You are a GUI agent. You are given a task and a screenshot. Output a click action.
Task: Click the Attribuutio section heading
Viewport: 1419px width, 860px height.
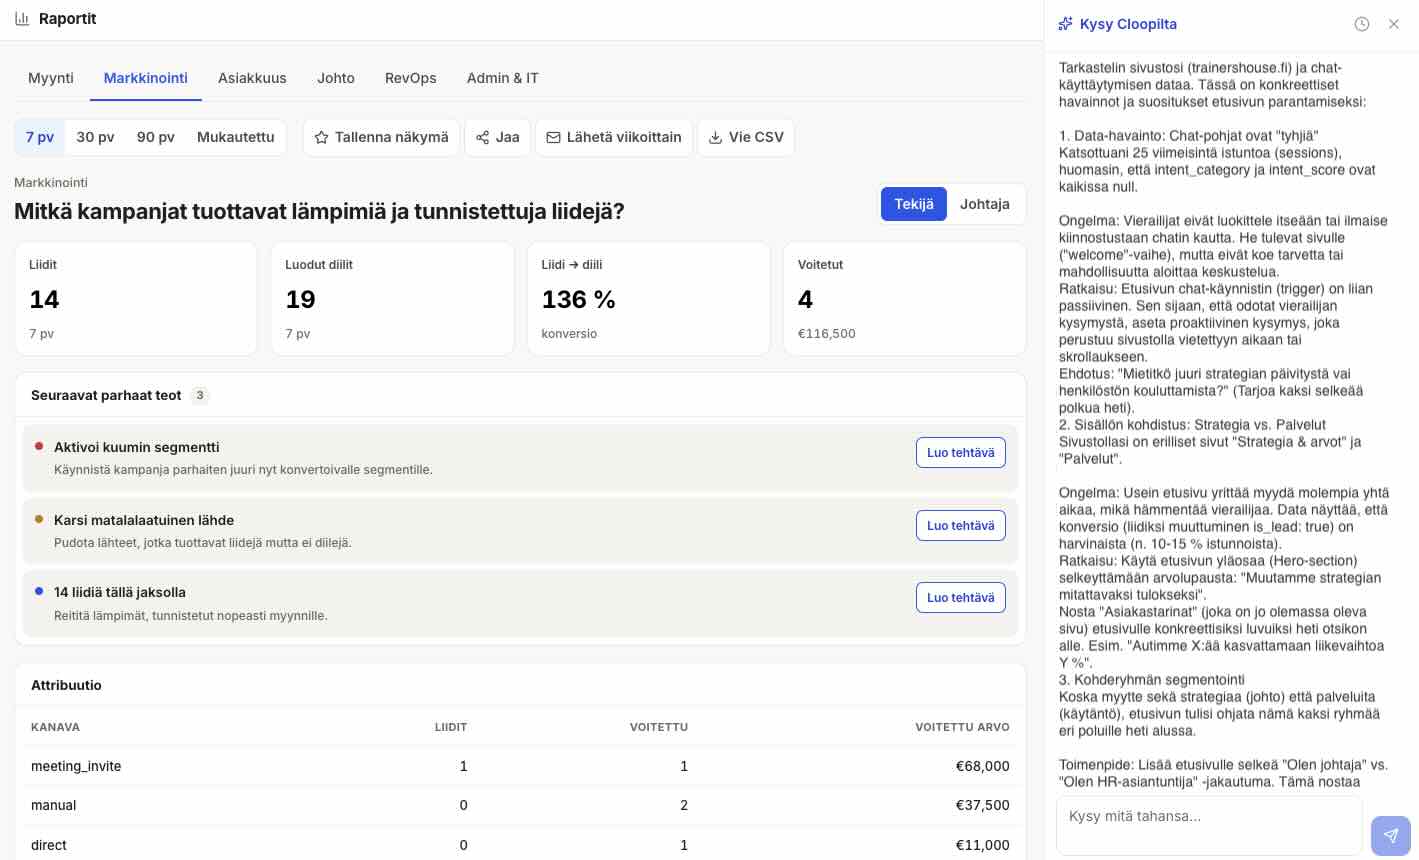coord(66,685)
